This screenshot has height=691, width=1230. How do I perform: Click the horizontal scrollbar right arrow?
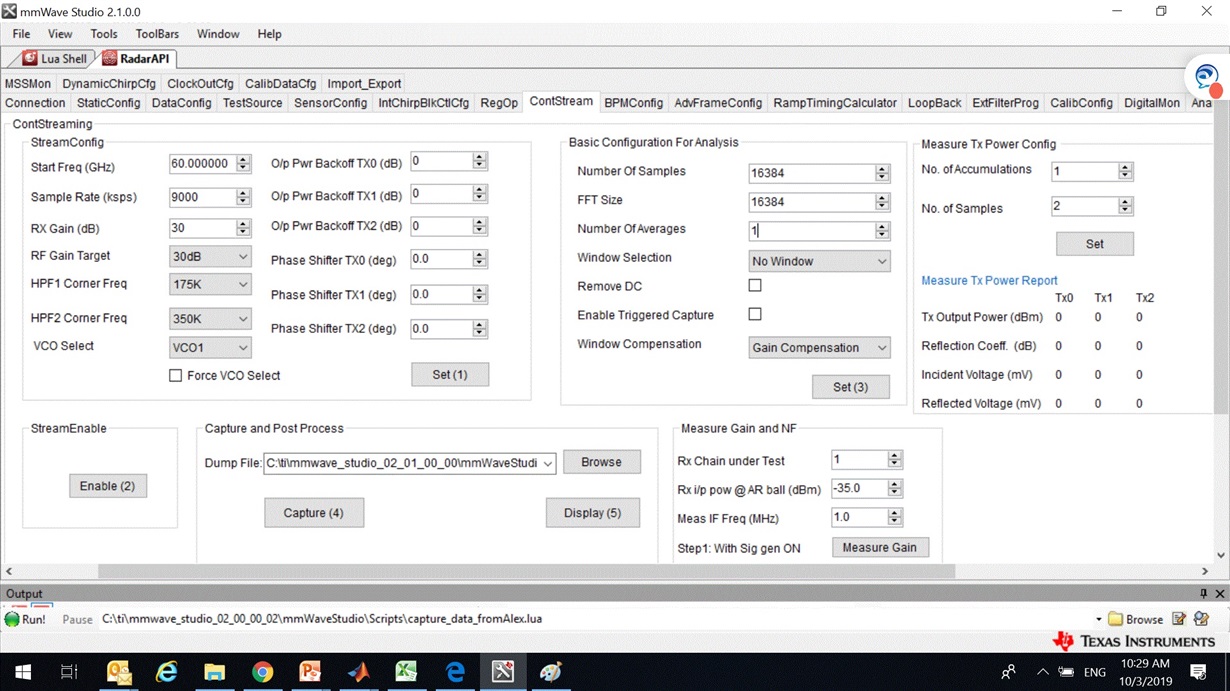(1206, 571)
